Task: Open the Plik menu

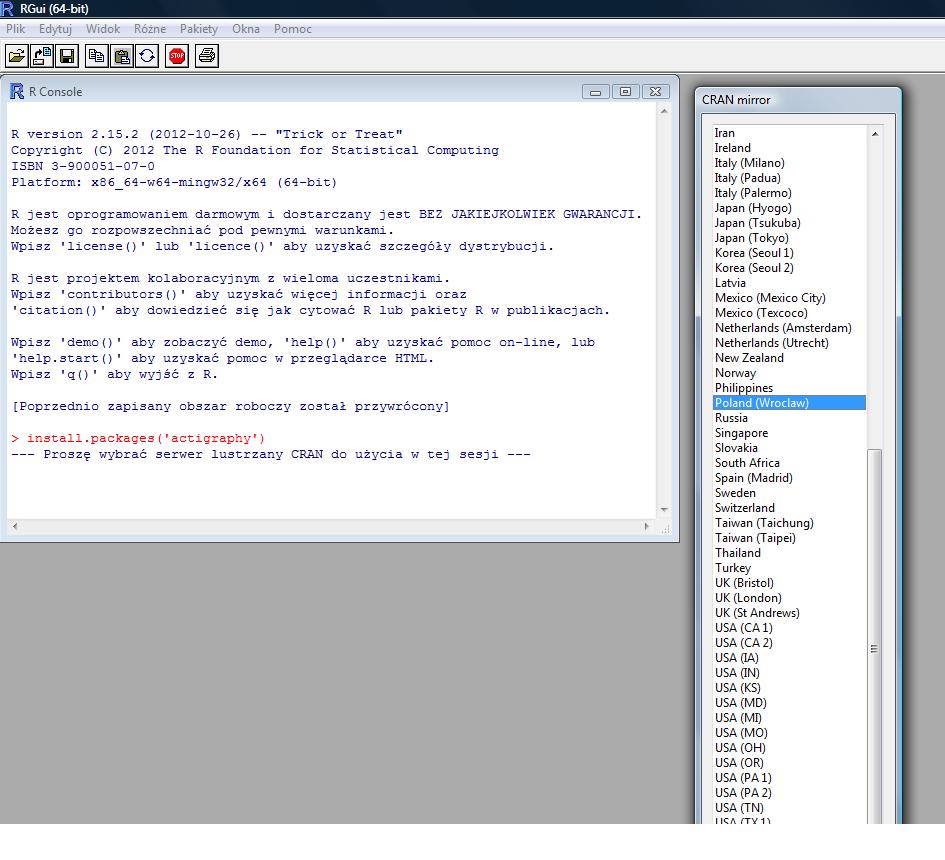Action: point(16,29)
